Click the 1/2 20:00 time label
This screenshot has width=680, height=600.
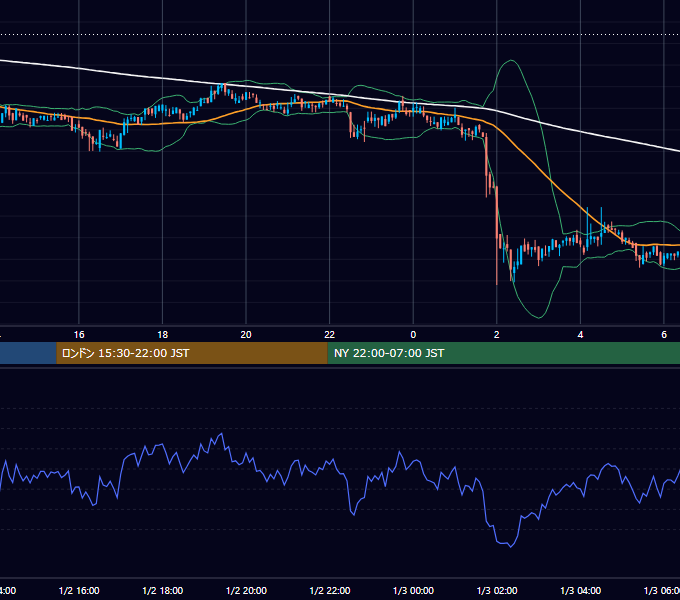[x=246, y=590]
